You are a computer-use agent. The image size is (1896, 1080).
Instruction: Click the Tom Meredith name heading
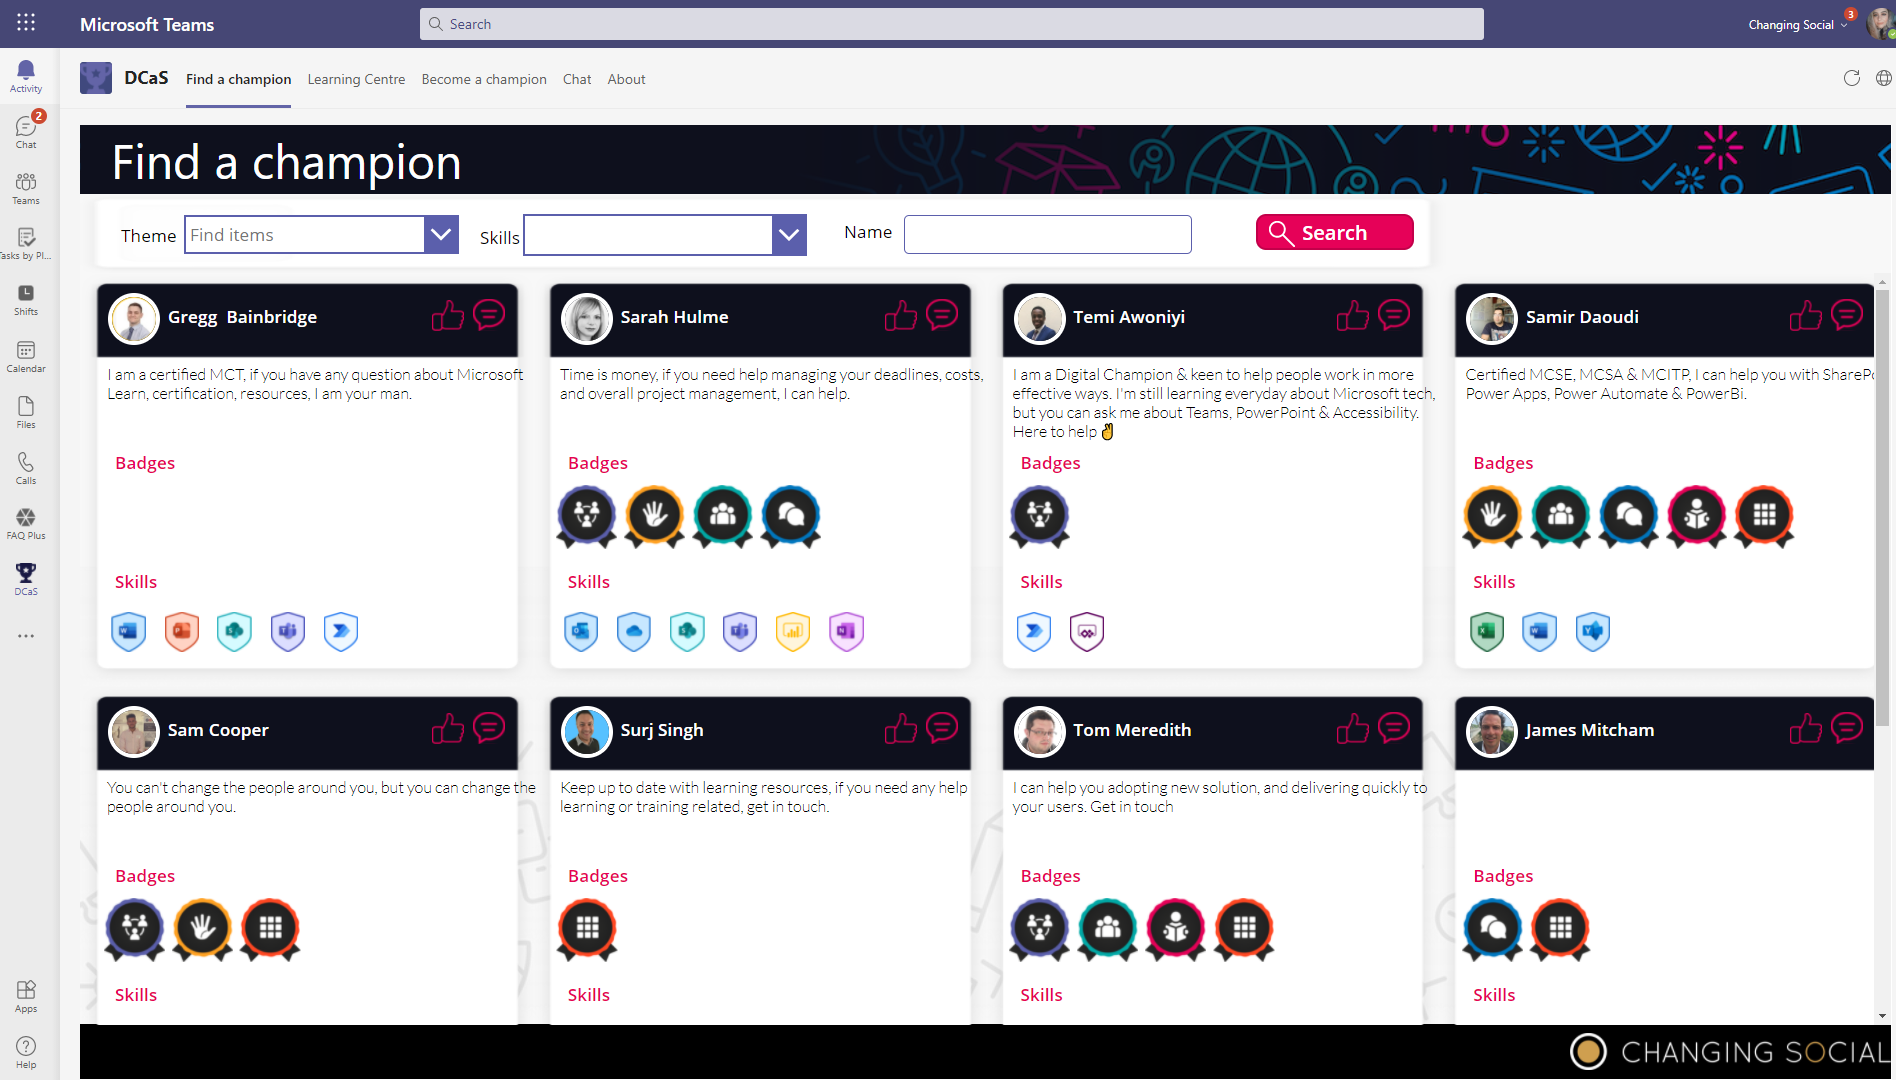click(x=1132, y=730)
